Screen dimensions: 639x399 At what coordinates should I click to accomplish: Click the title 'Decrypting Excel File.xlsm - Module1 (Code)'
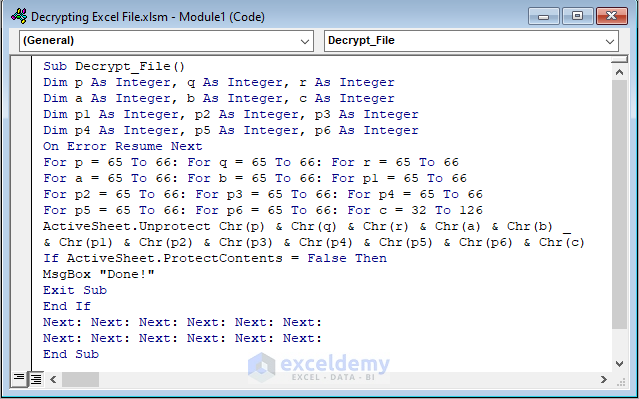(148, 17)
